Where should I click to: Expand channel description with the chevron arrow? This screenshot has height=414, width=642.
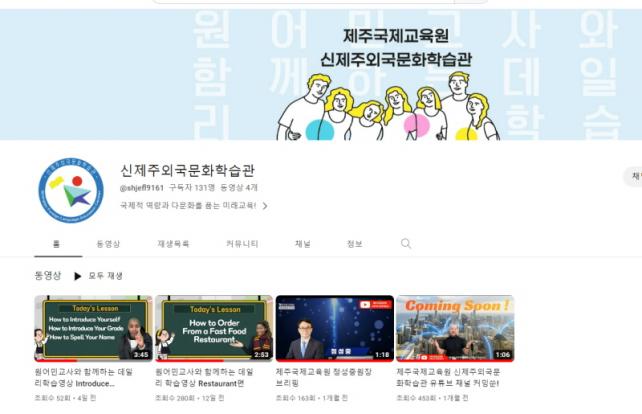click(265, 206)
